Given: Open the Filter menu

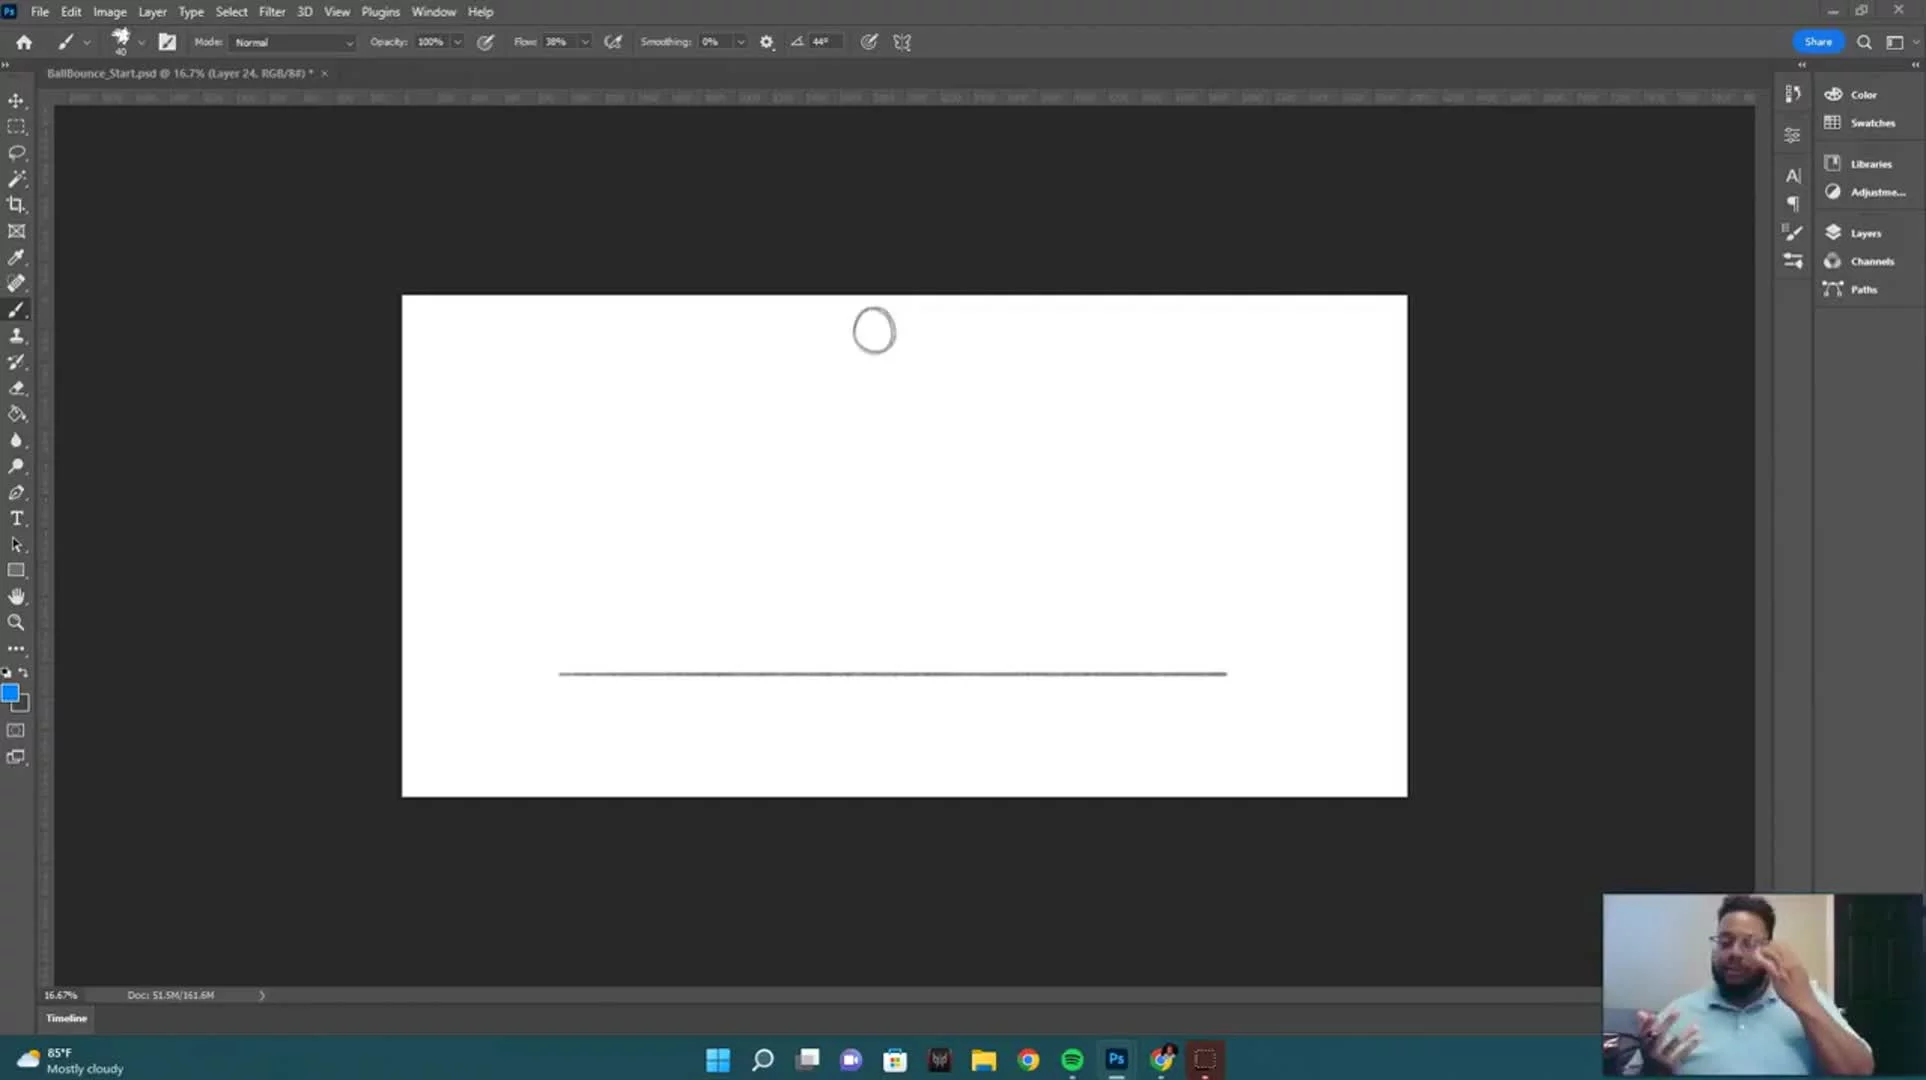Looking at the screenshot, I should coord(272,12).
